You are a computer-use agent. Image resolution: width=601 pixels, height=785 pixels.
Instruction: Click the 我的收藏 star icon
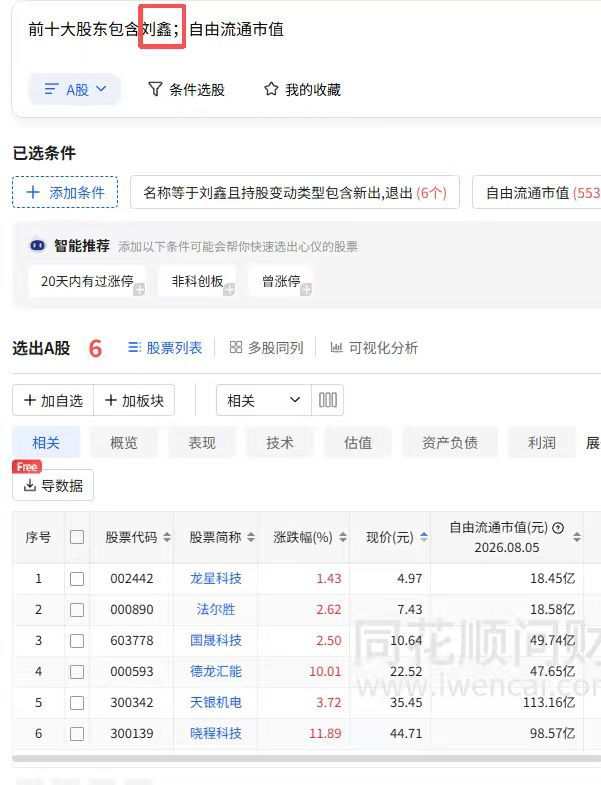pyautogui.click(x=271, y=89)
